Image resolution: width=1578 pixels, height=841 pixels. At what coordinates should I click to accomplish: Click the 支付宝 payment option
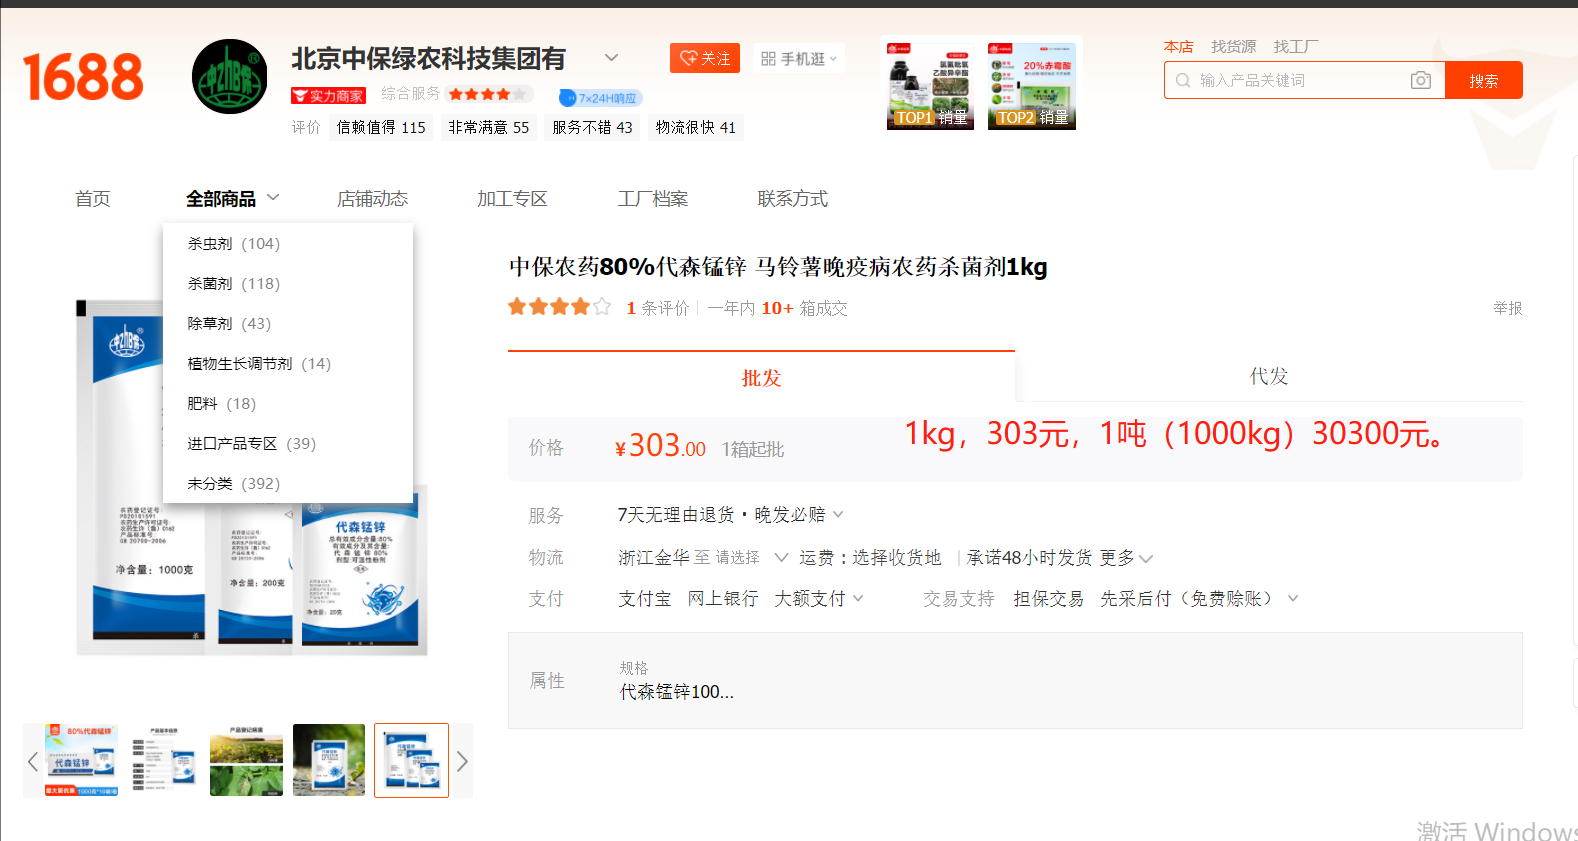tap(645, 598)
